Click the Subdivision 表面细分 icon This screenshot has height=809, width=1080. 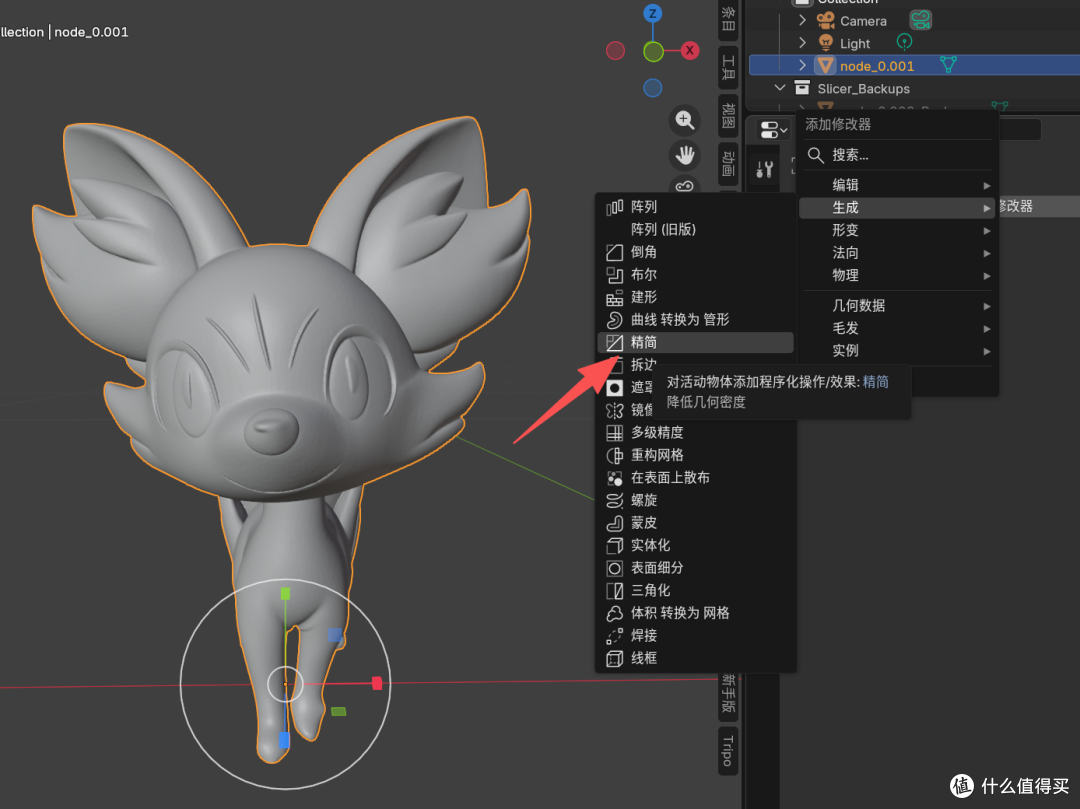tap(614, 568)
